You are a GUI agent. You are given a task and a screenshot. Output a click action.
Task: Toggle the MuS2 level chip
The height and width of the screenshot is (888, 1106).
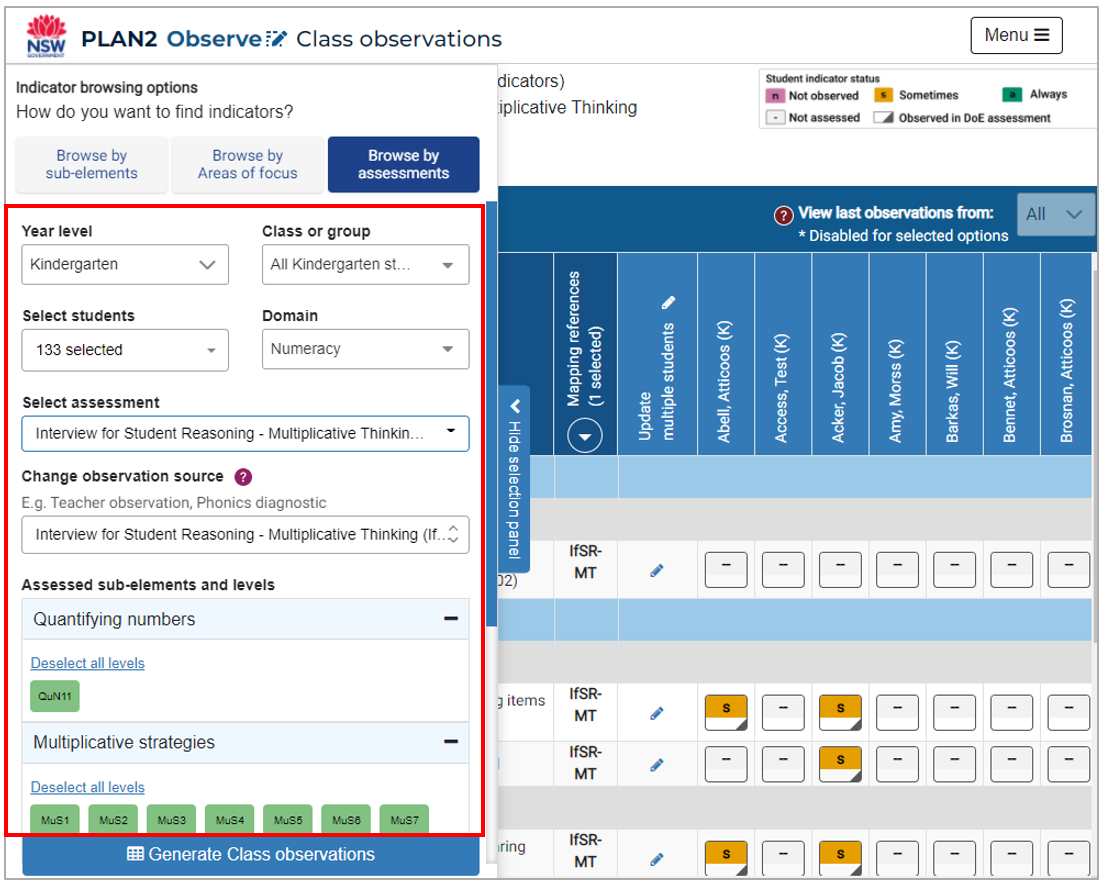(114, 820)
